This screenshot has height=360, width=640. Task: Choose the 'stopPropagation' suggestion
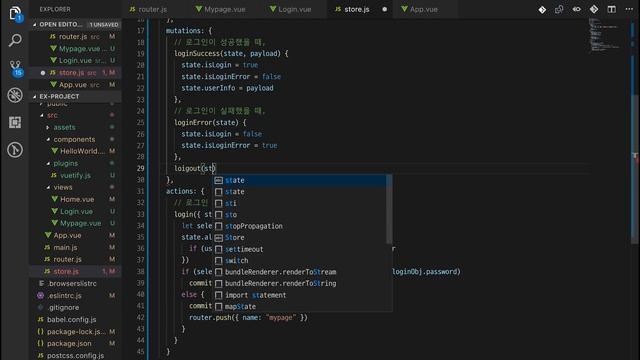[300, 226]
